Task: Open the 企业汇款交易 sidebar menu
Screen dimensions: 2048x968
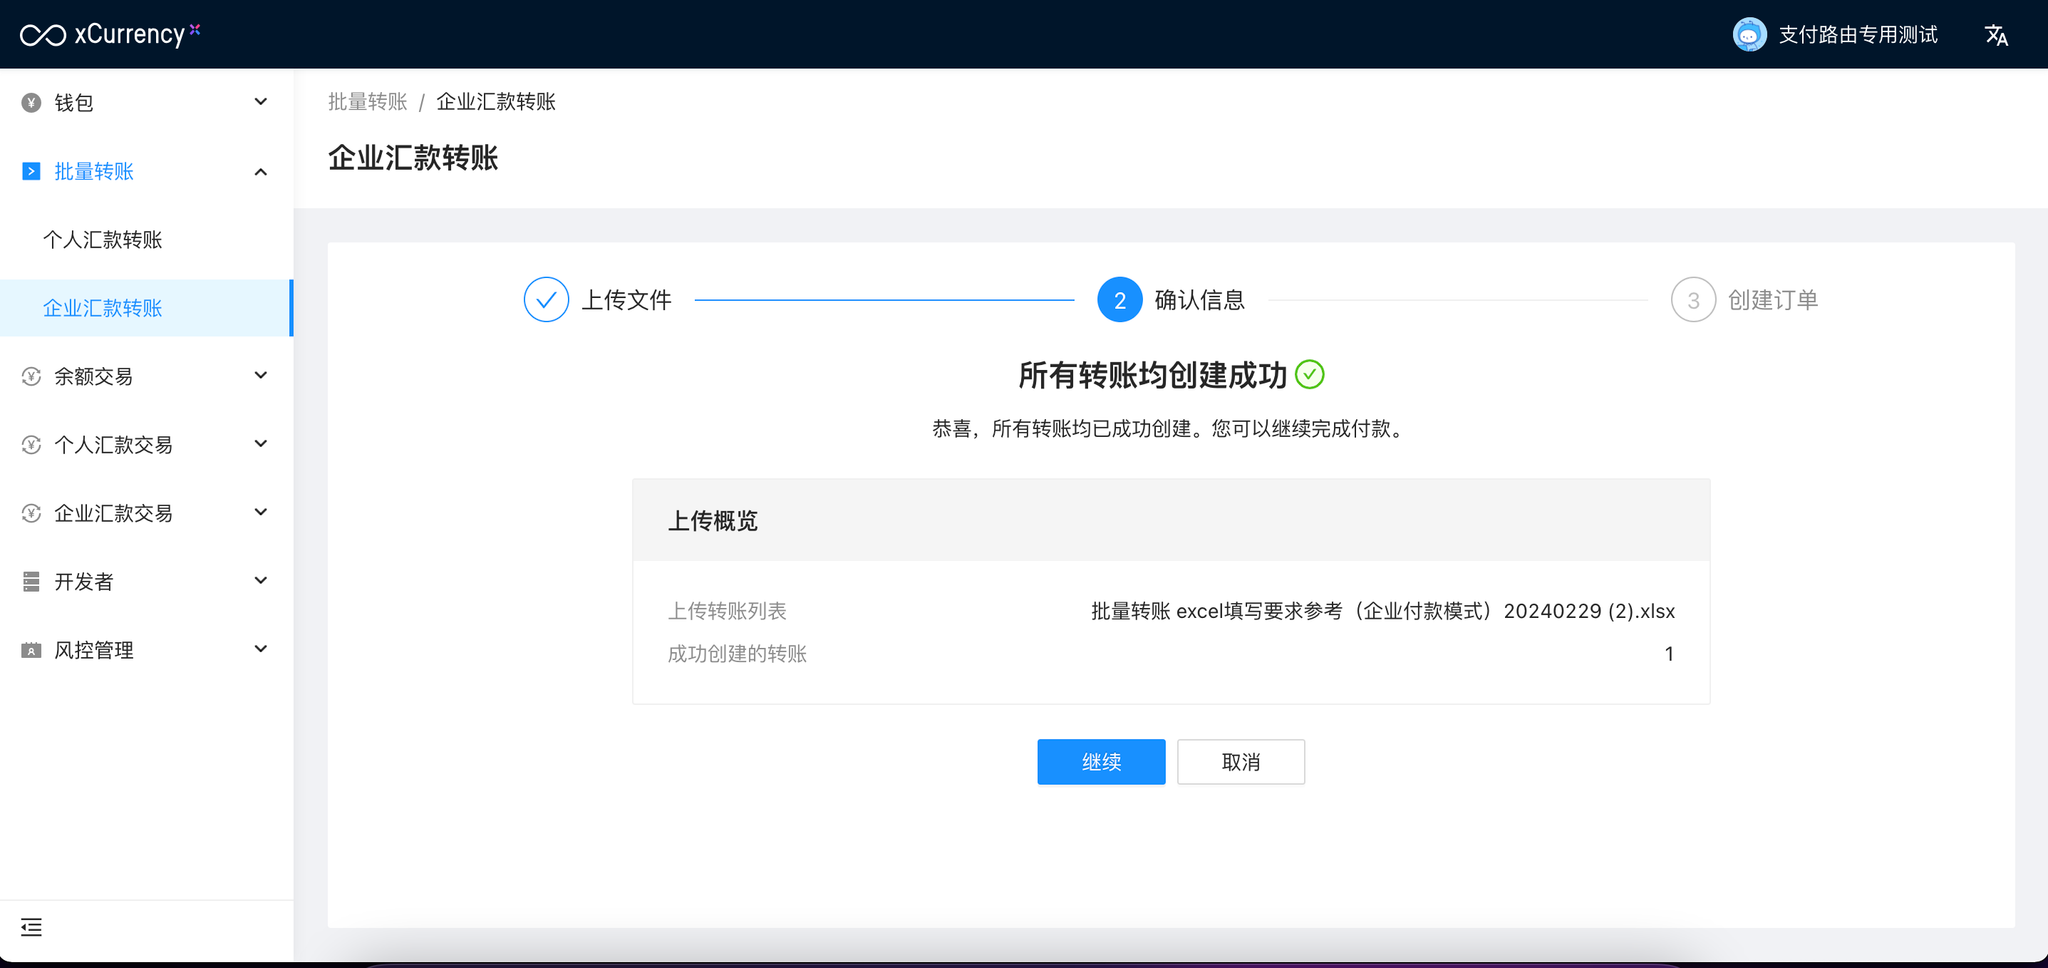Action: click(x=146, y=513)
